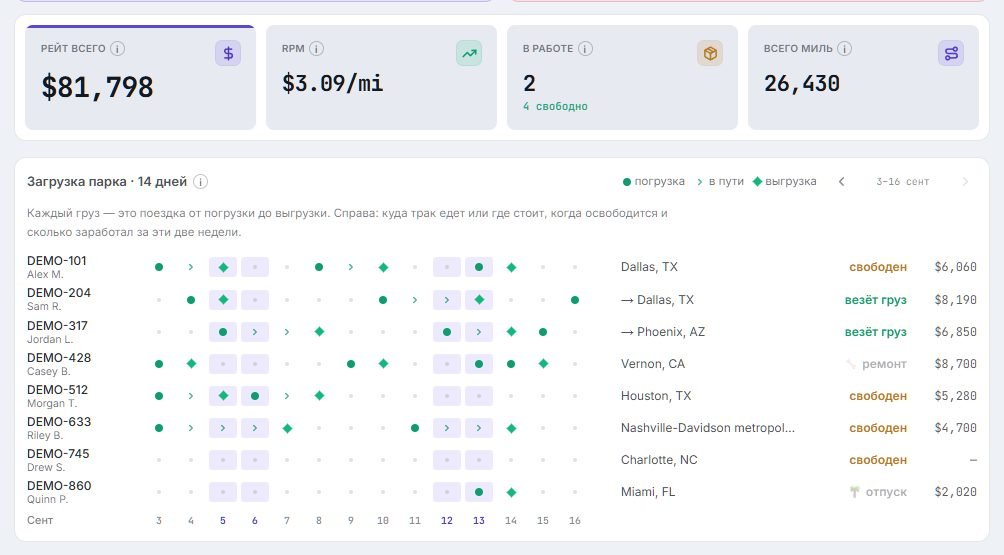Select truck DEMO-204
Screen dimensions: 1004x555
[x=59, y=293]
